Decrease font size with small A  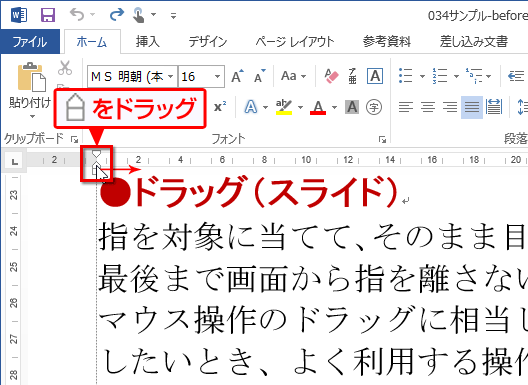pos(259,76)
